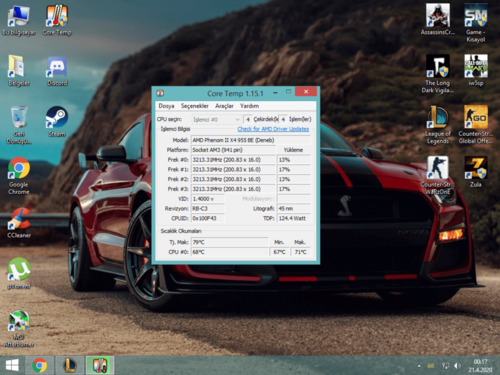The height and width of the screenshot is (375, 500).
Task: Open the Google Chrome desktop icon
Action: point(19,176)
